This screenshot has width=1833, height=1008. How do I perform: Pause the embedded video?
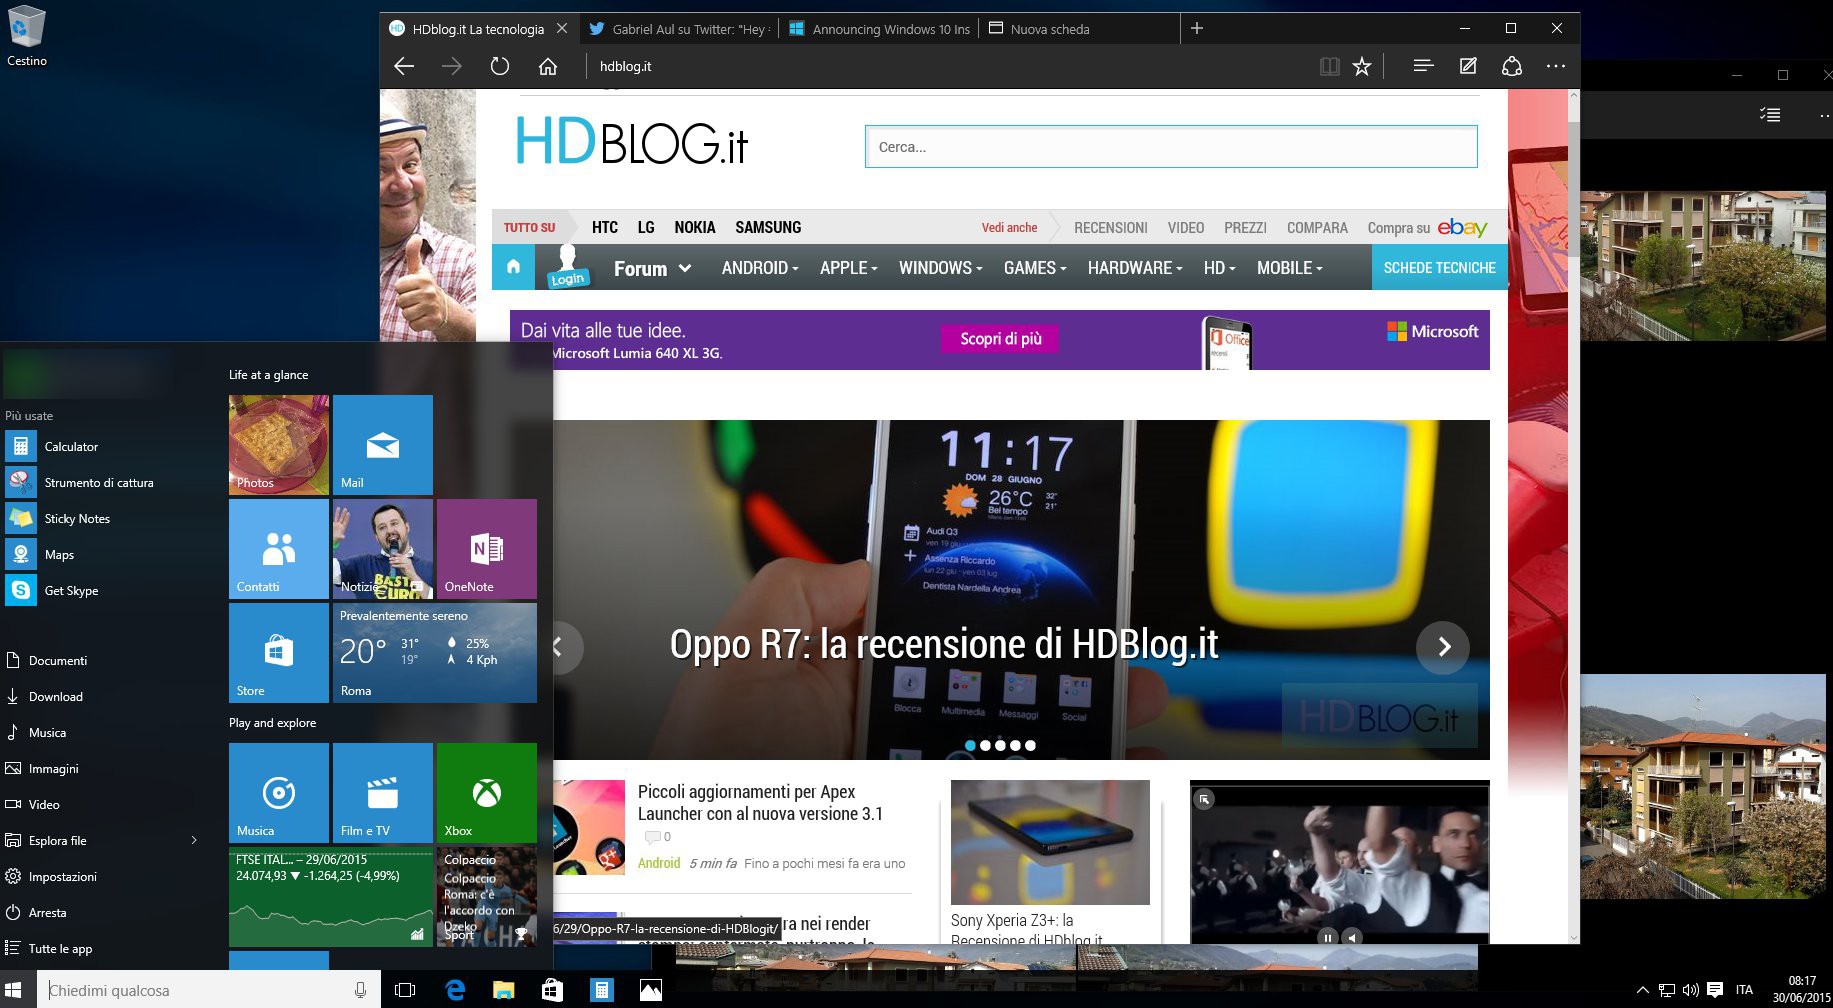pos(1327,937)
